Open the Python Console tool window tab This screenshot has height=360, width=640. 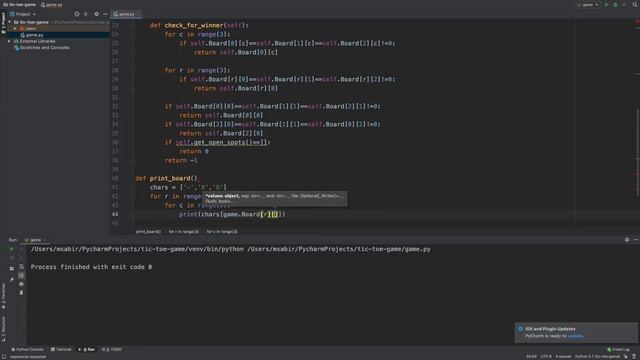pyautogui.click(x=27, y=349)
